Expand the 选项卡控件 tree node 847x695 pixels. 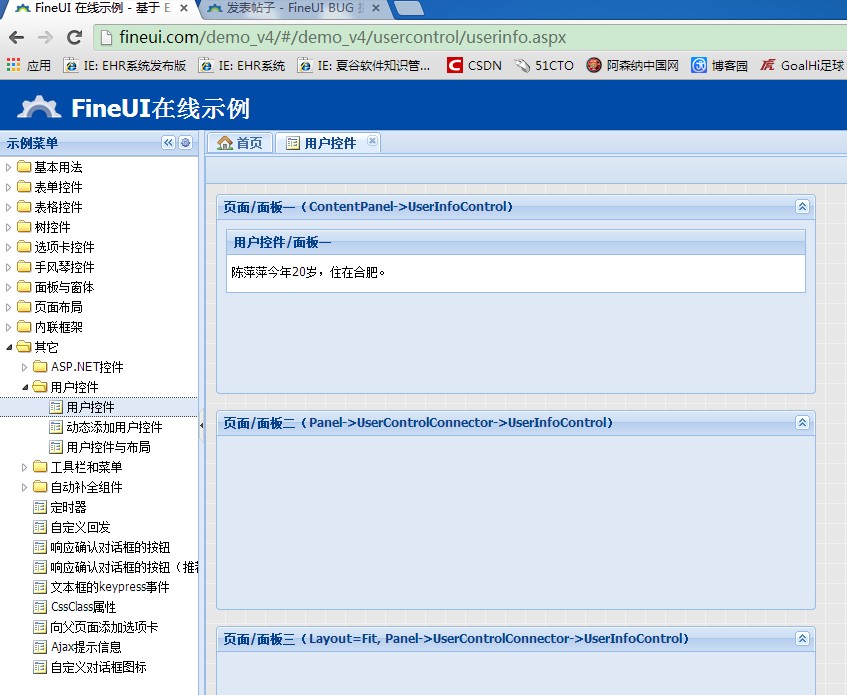coord(8,247)
